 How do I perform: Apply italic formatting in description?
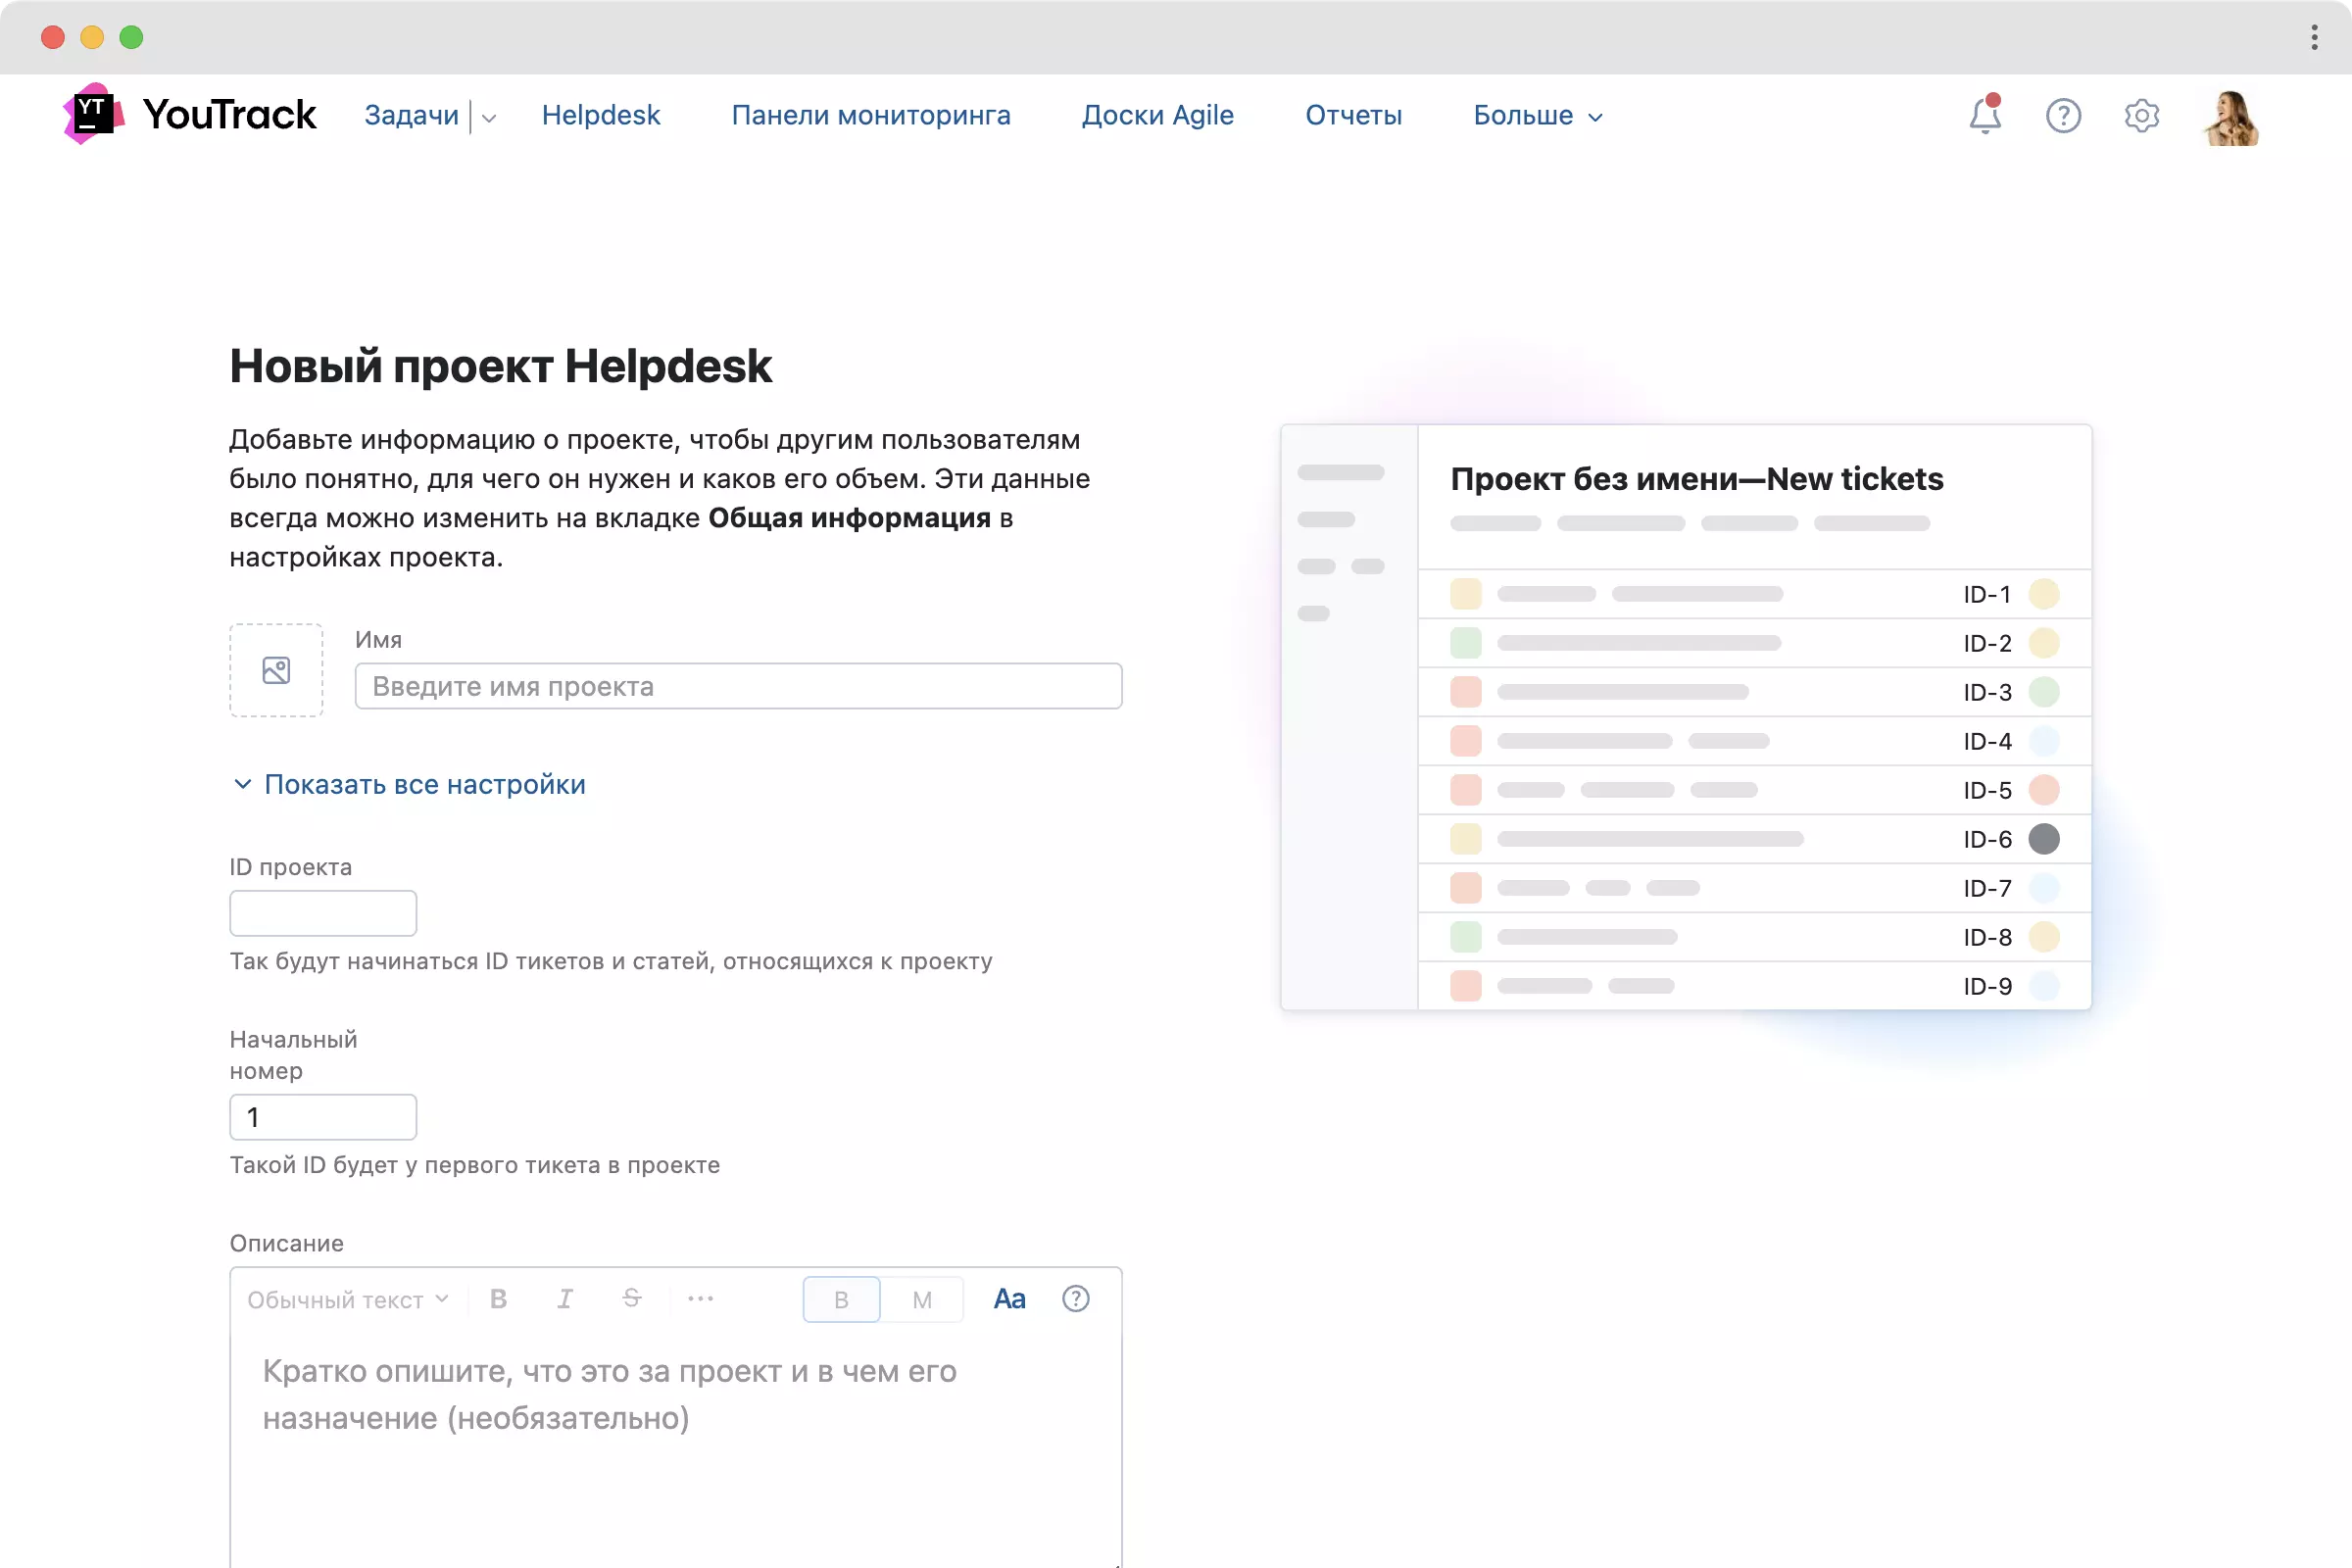[x=565, y=1299]
